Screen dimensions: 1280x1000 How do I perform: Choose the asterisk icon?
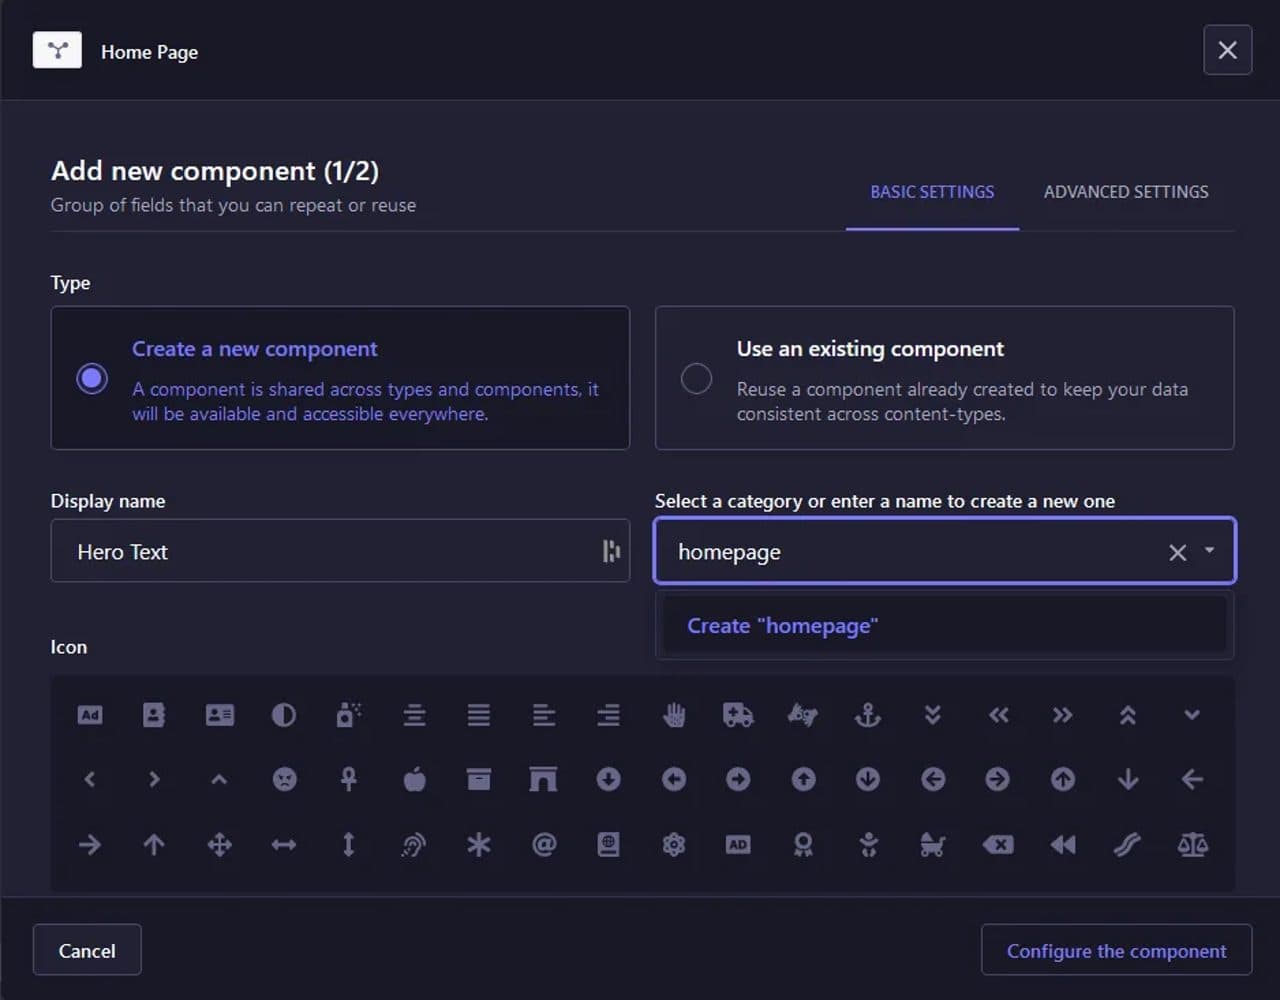pyautogui.click(x=479, y=845)
